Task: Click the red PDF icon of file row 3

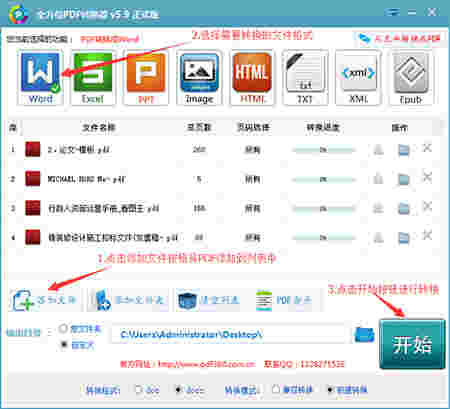Action: click(33, 208)
